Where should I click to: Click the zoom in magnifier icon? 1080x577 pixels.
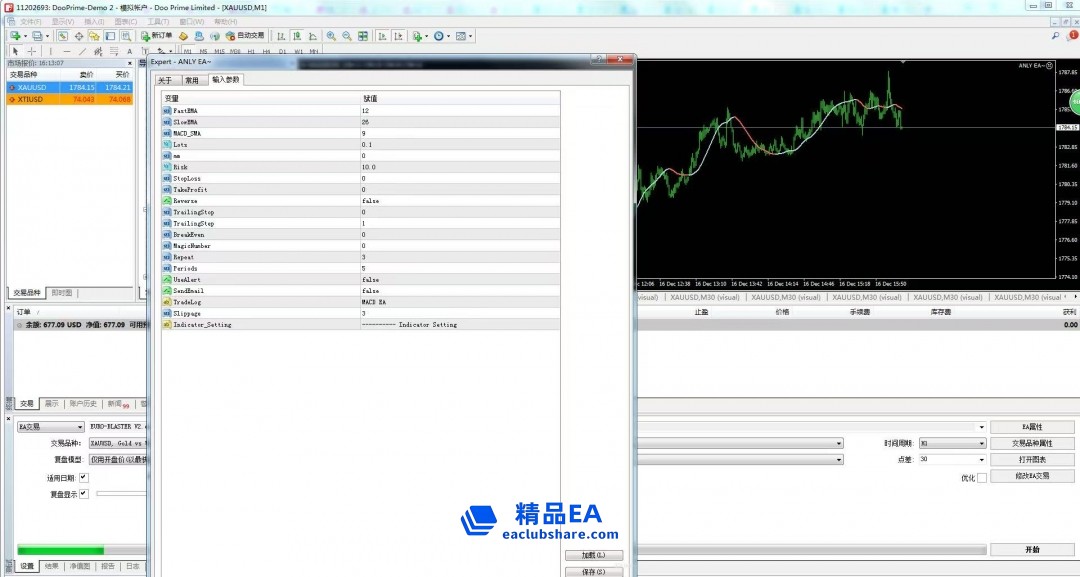coord(331,36)
